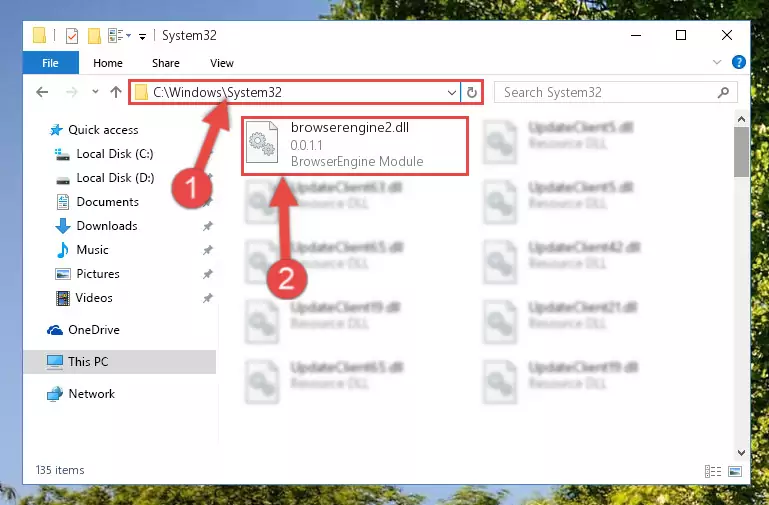
Task: Go up one folder level with the up arrow
Action: coord(116,92)
